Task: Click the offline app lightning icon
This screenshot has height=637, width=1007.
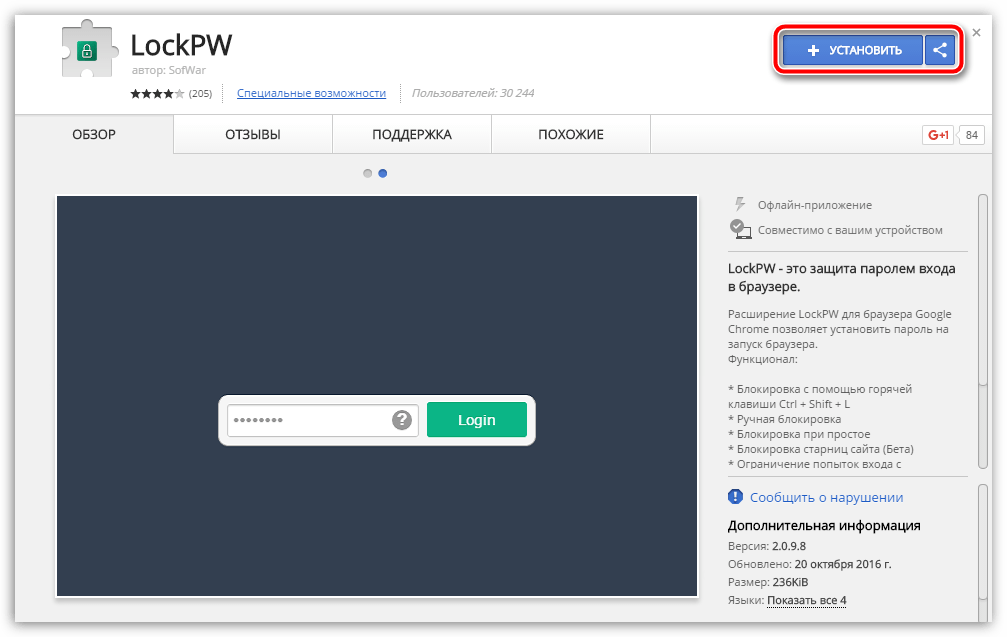Action: point(740,204)
